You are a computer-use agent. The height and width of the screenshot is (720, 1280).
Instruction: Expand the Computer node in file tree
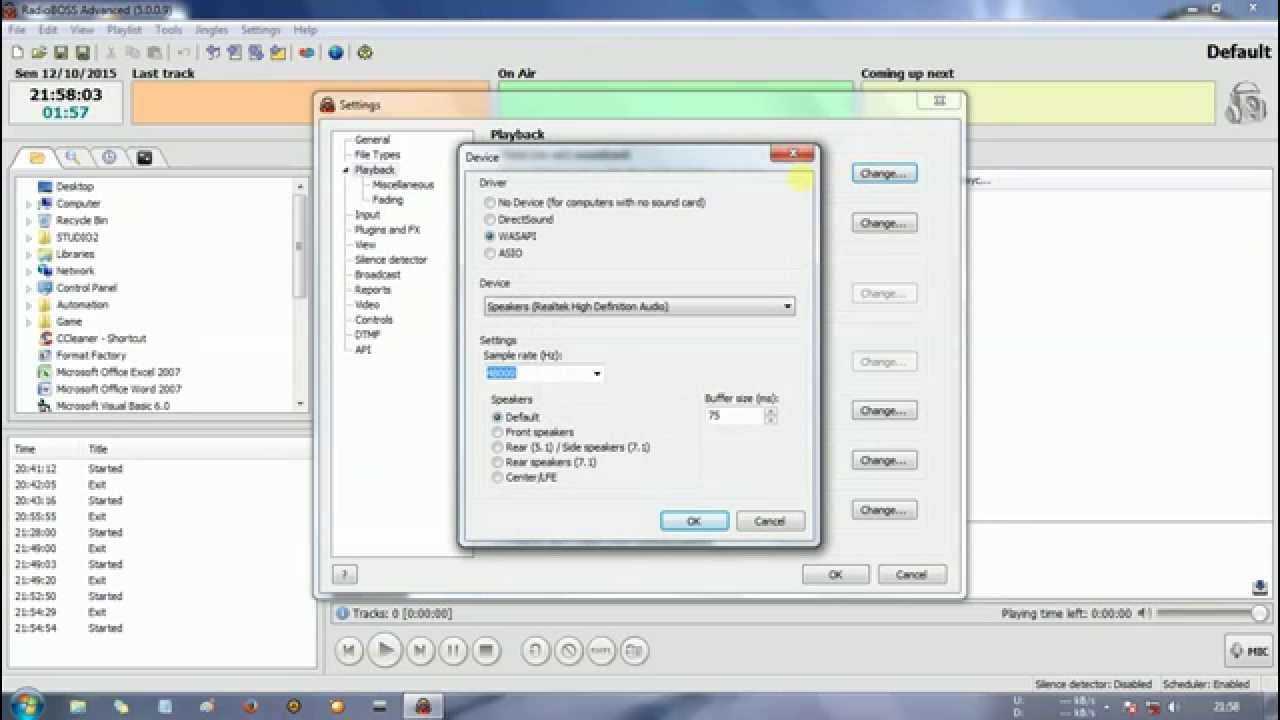[29, 204]
